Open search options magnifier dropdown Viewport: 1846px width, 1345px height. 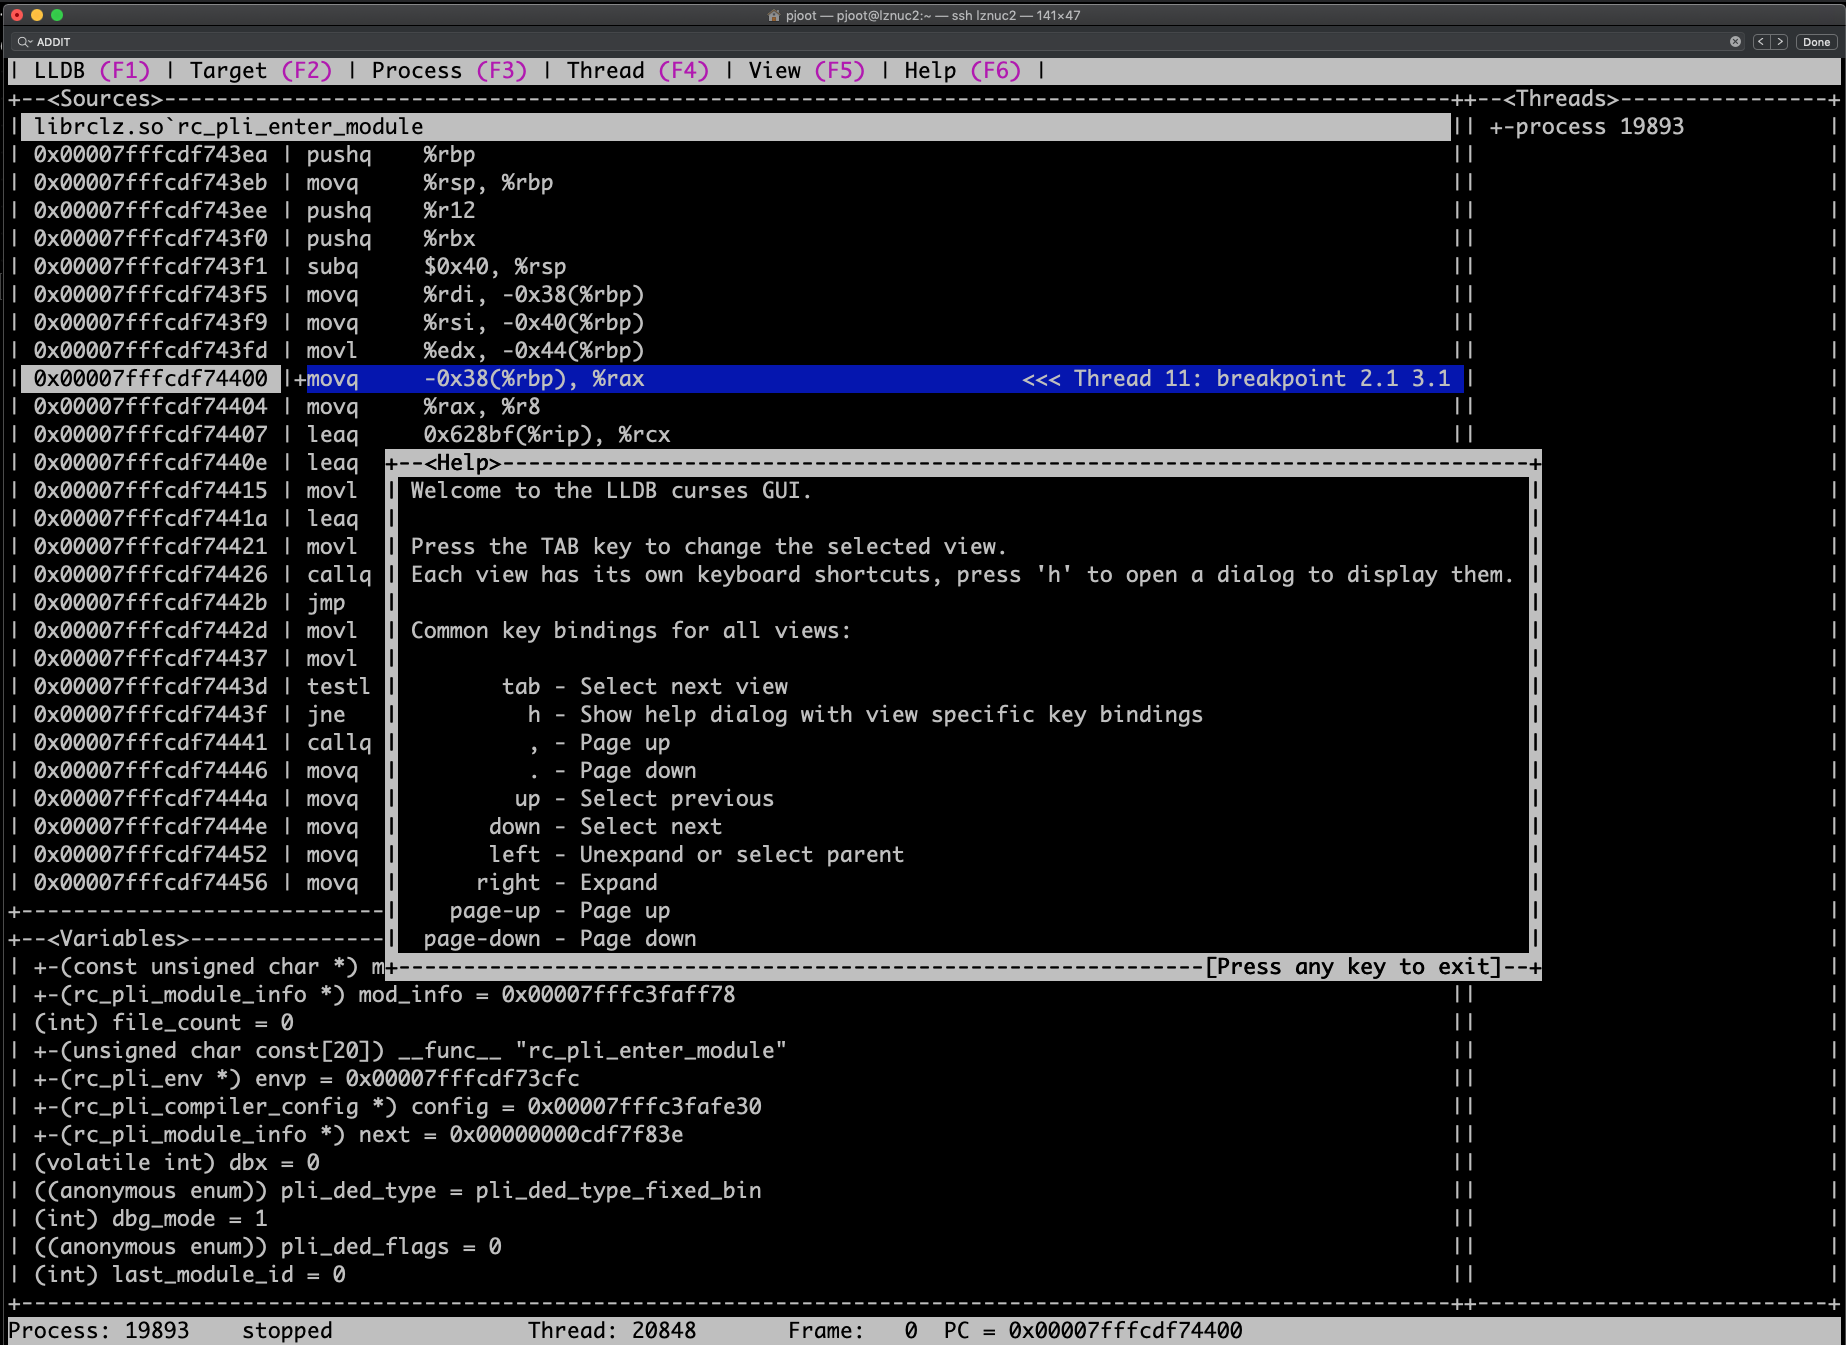pyautogui.click(x=24, y=42)
